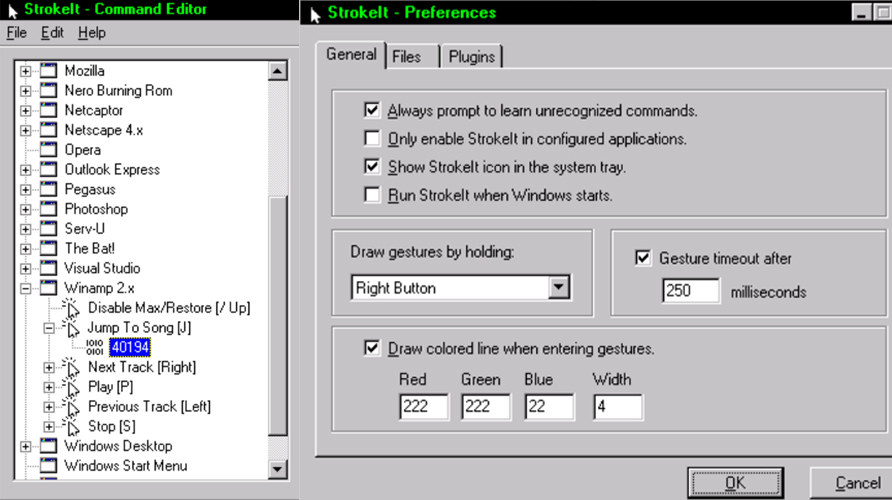
Task: Select the Play [P] label
Action: coord(110,387)
